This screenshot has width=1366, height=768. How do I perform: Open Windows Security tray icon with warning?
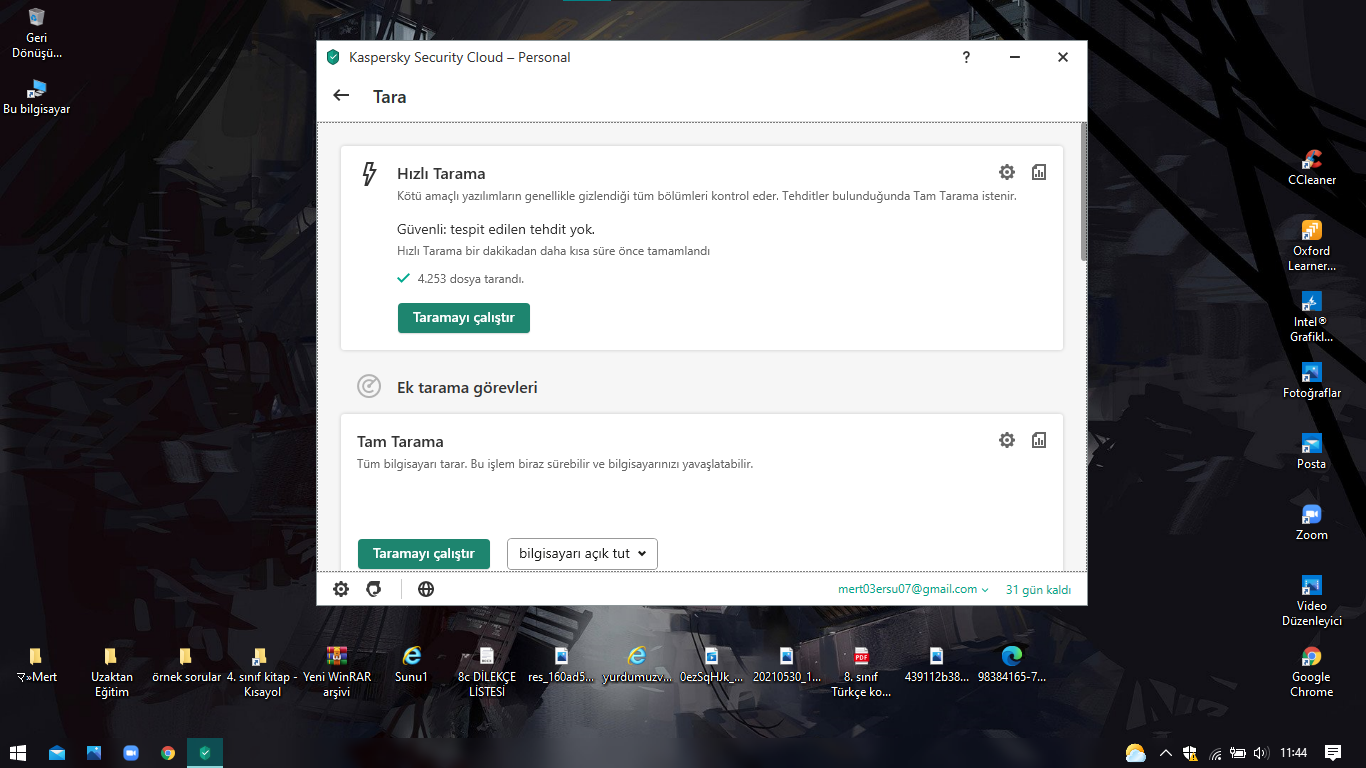[1190, 752]
